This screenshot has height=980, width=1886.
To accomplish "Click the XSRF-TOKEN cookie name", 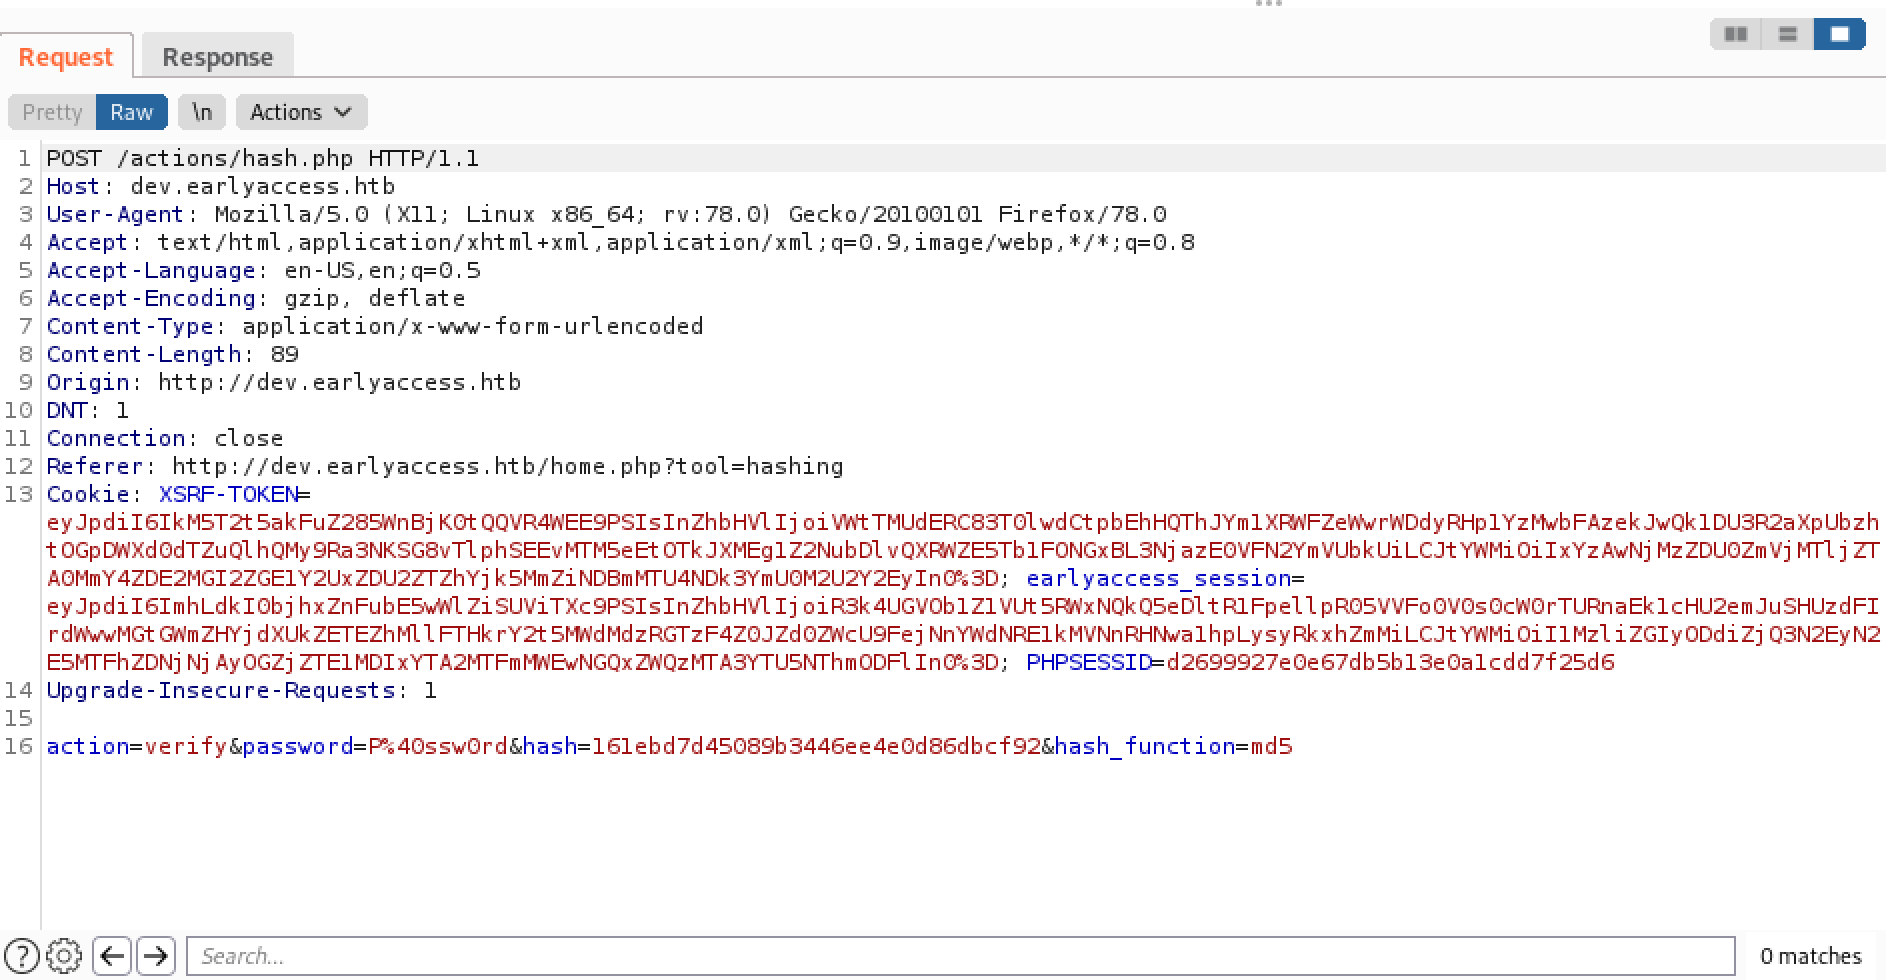I will click(x=228, y=494).
